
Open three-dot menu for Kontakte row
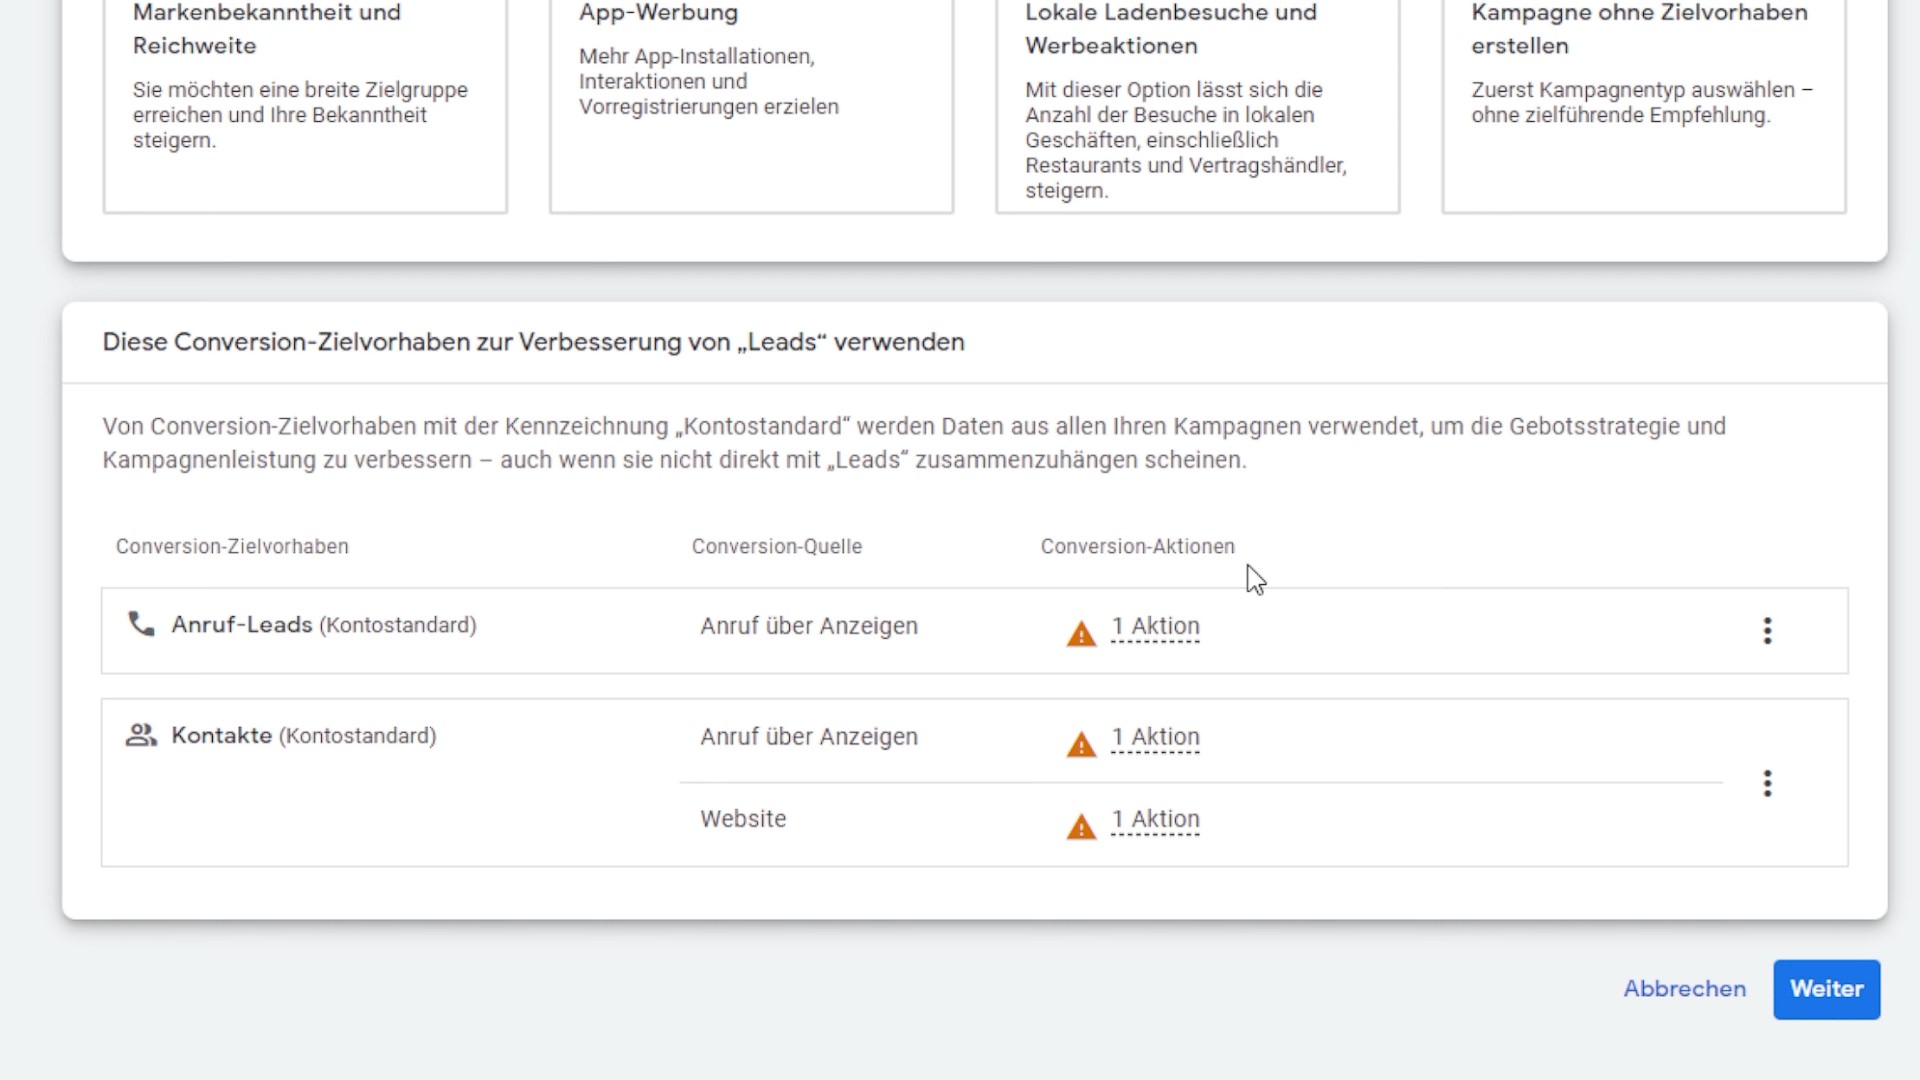(x=1767, y=783)
